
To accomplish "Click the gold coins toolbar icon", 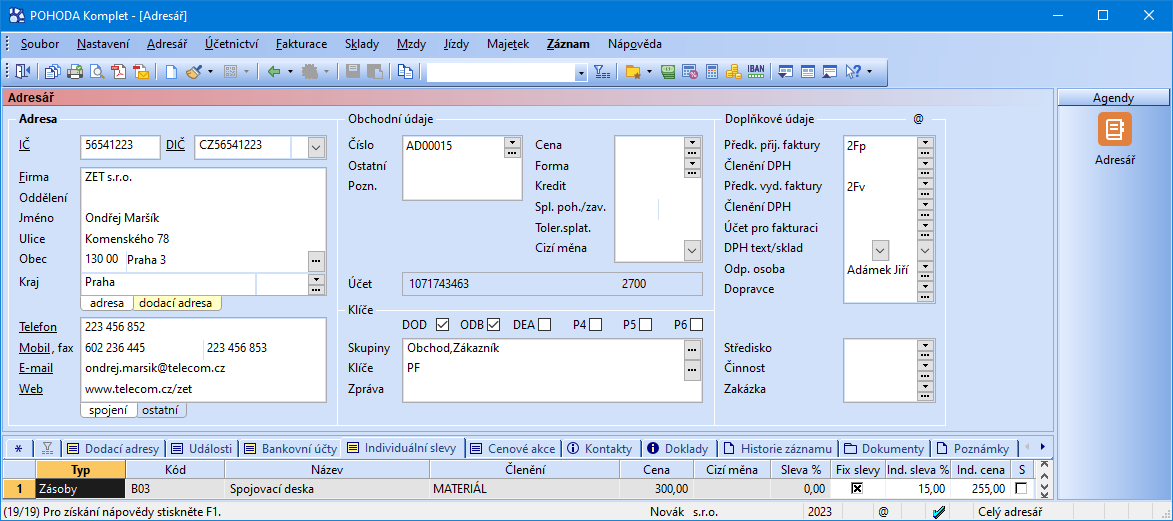I will pos(733,72).
